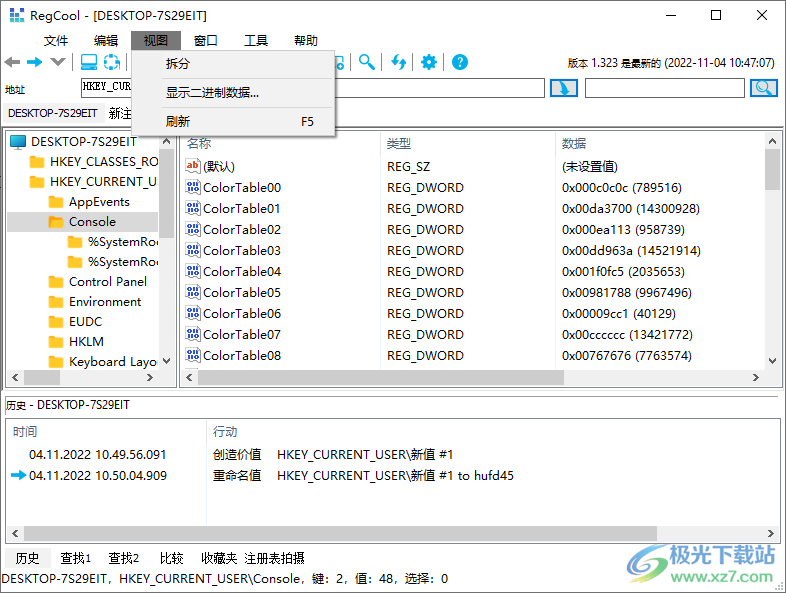Viewport: 786px width, 593px height.
Task: Switch to the 历史 bottom tab
Action: pos(27,558)
